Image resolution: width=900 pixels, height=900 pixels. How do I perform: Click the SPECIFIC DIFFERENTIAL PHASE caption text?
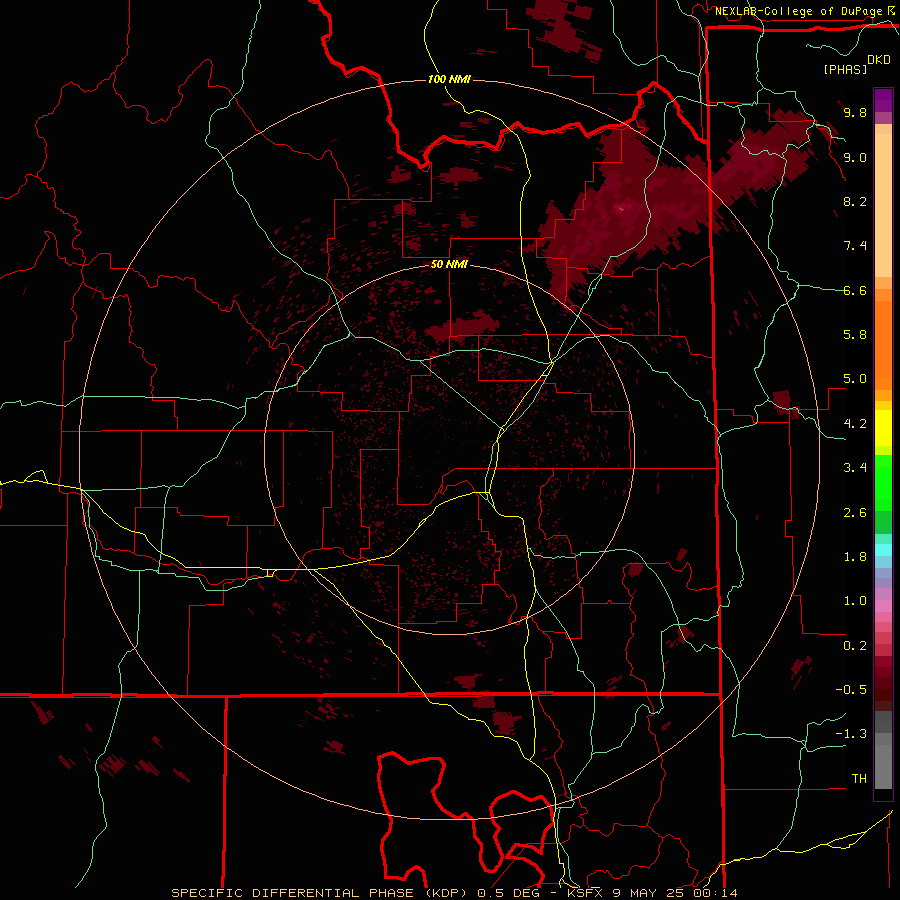[292, 893]
